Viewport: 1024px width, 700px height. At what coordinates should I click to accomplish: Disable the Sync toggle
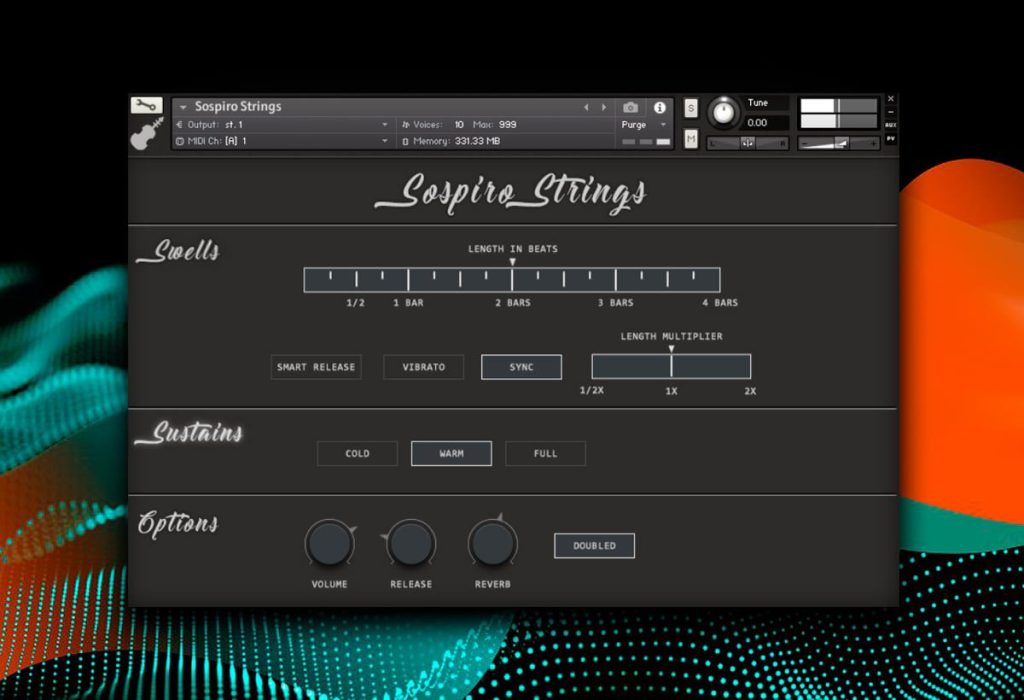(521, 367)
